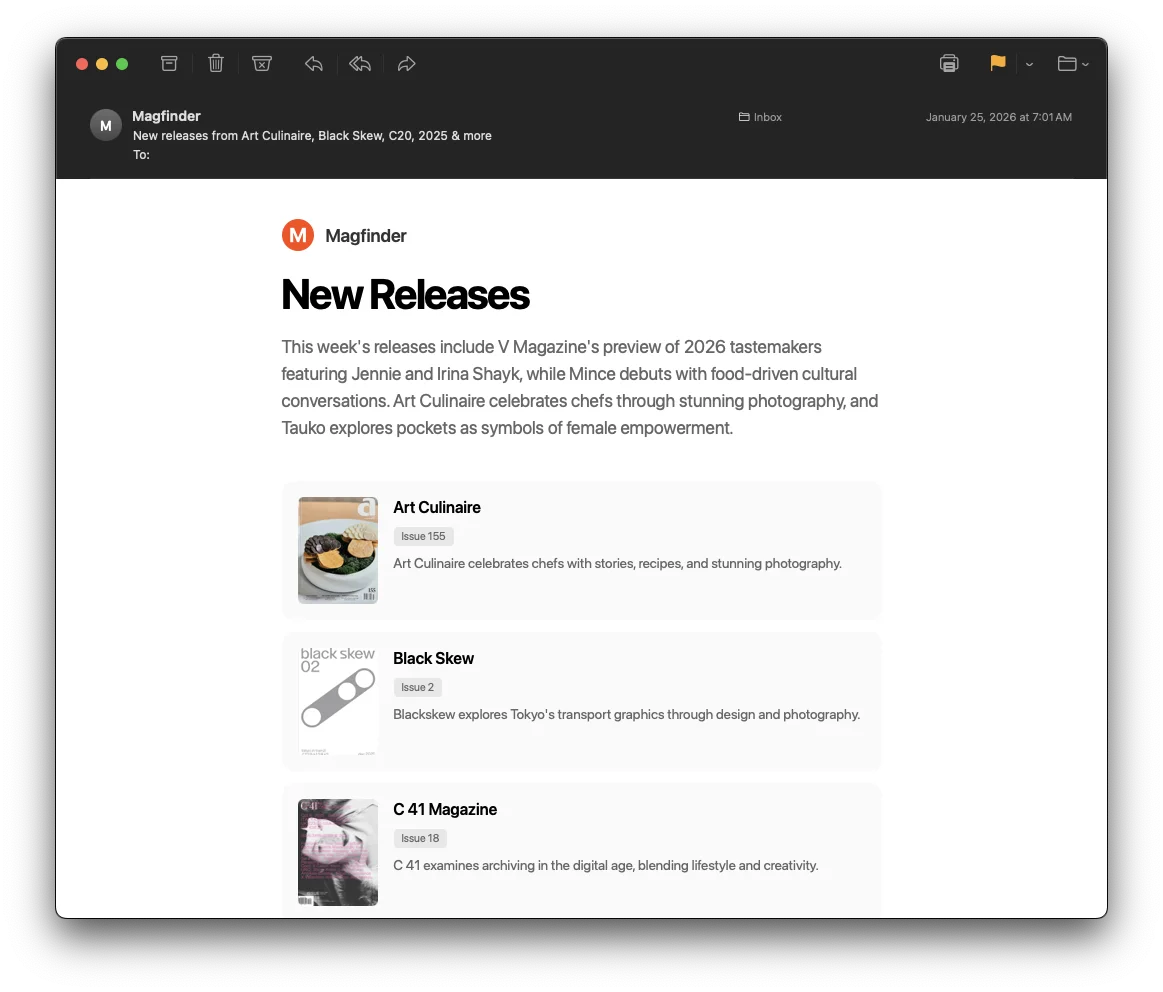This screenshot has width=1163, height=992.
Task: Select the January 25 timestamp
Action: (998, 117)
